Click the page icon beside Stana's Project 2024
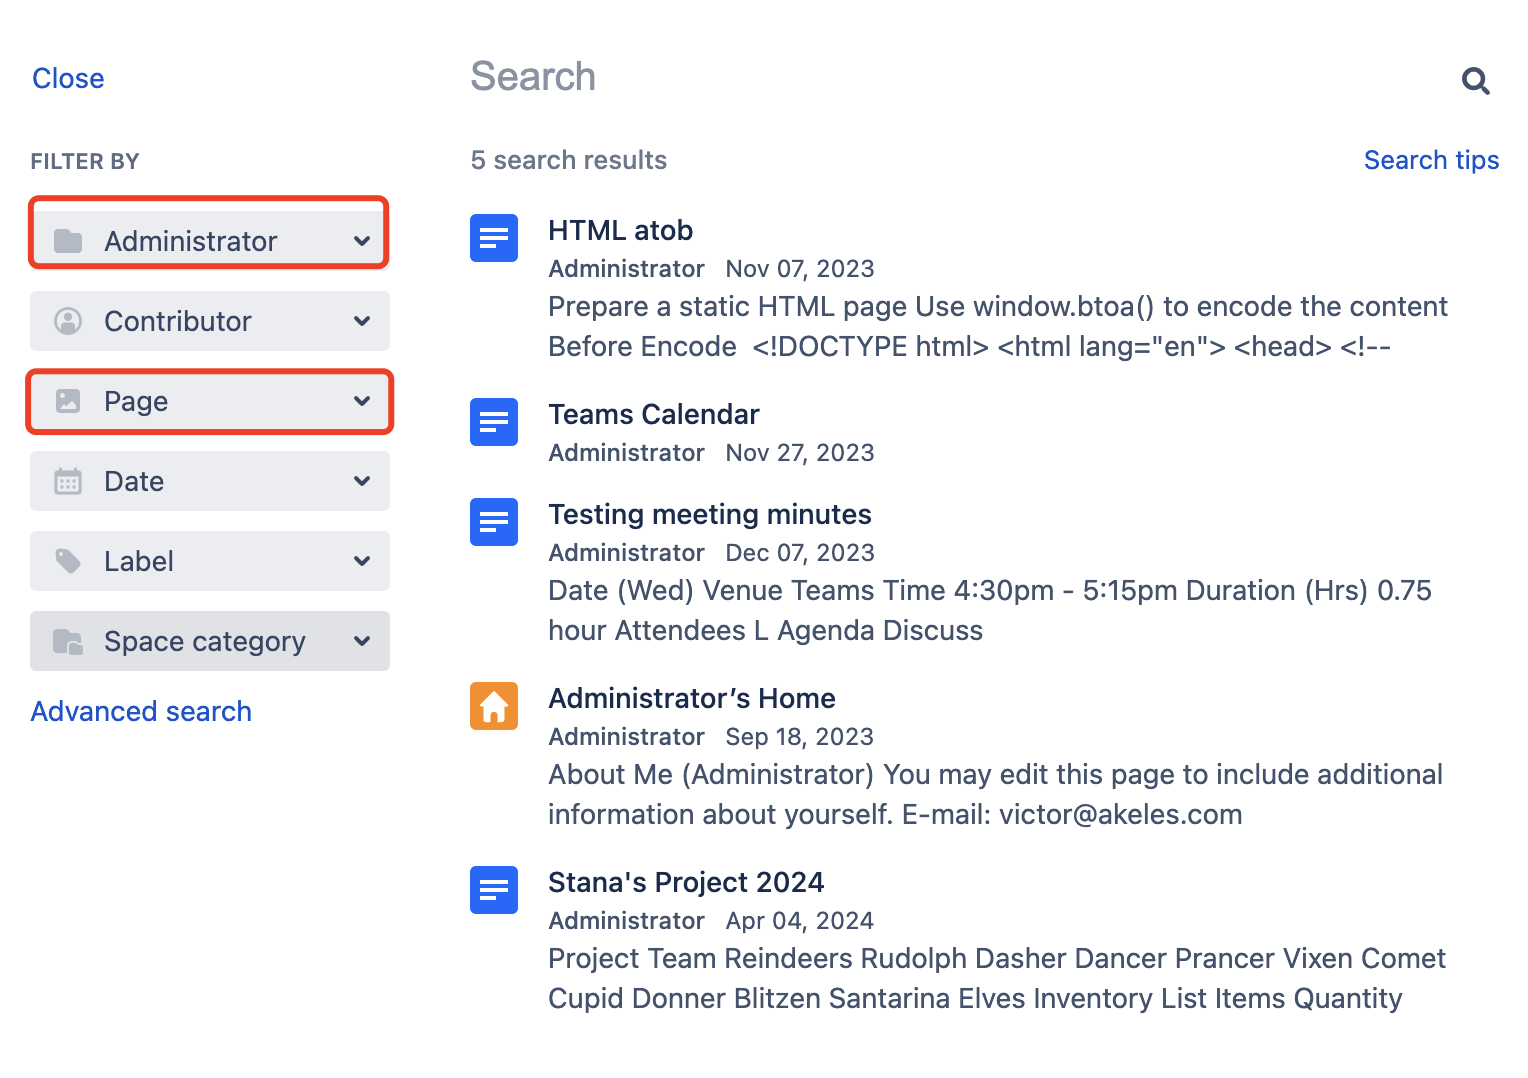 point(494,890)
